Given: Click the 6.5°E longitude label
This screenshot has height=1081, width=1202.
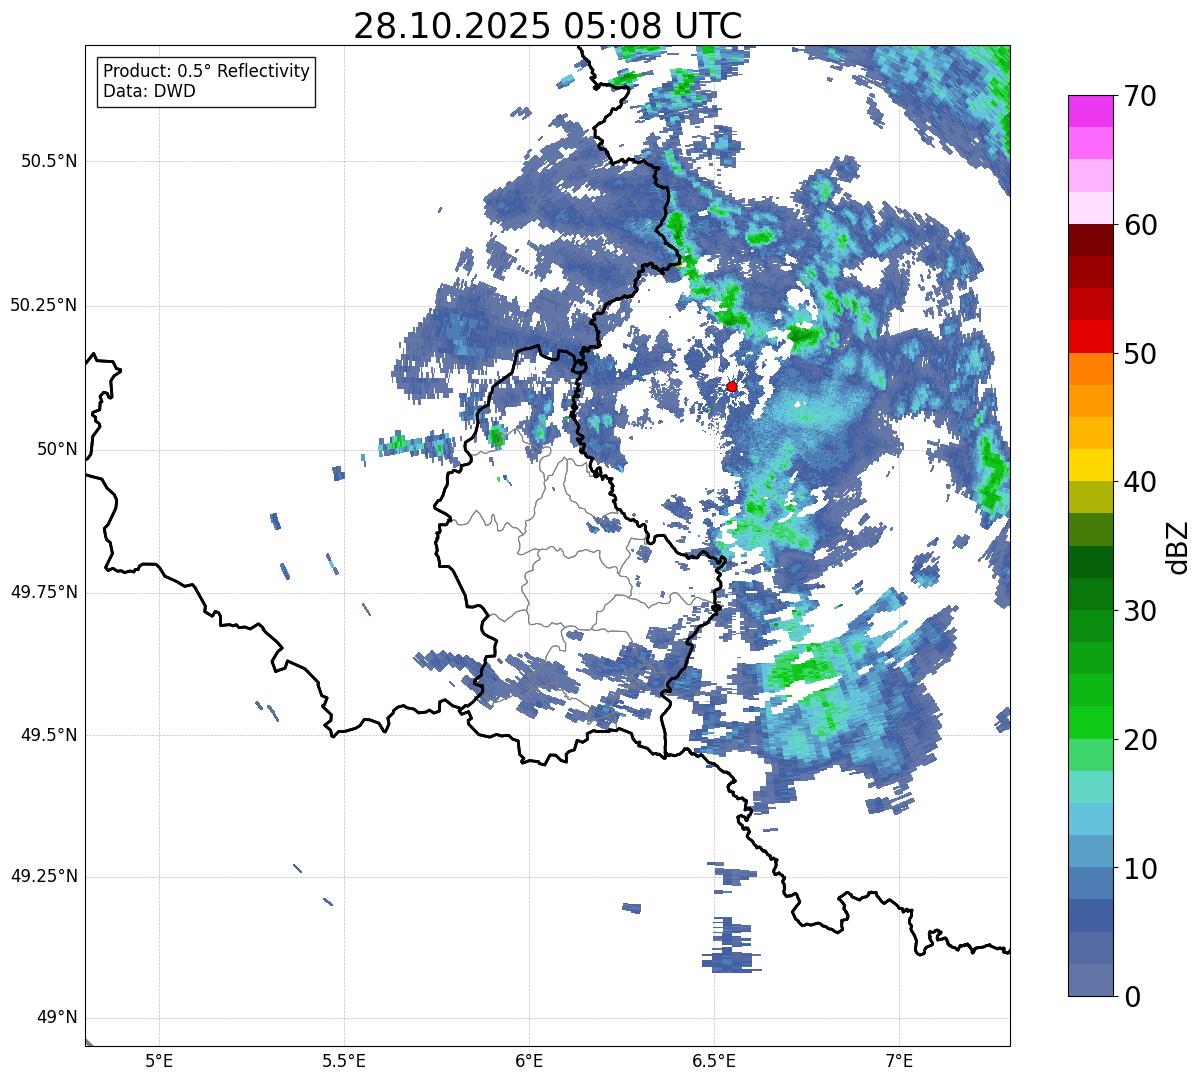Looking at the screenshot, I should 714,1060.
